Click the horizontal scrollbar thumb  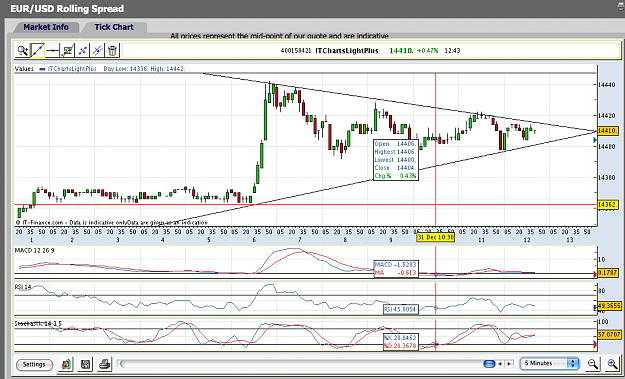pos(489,364)
